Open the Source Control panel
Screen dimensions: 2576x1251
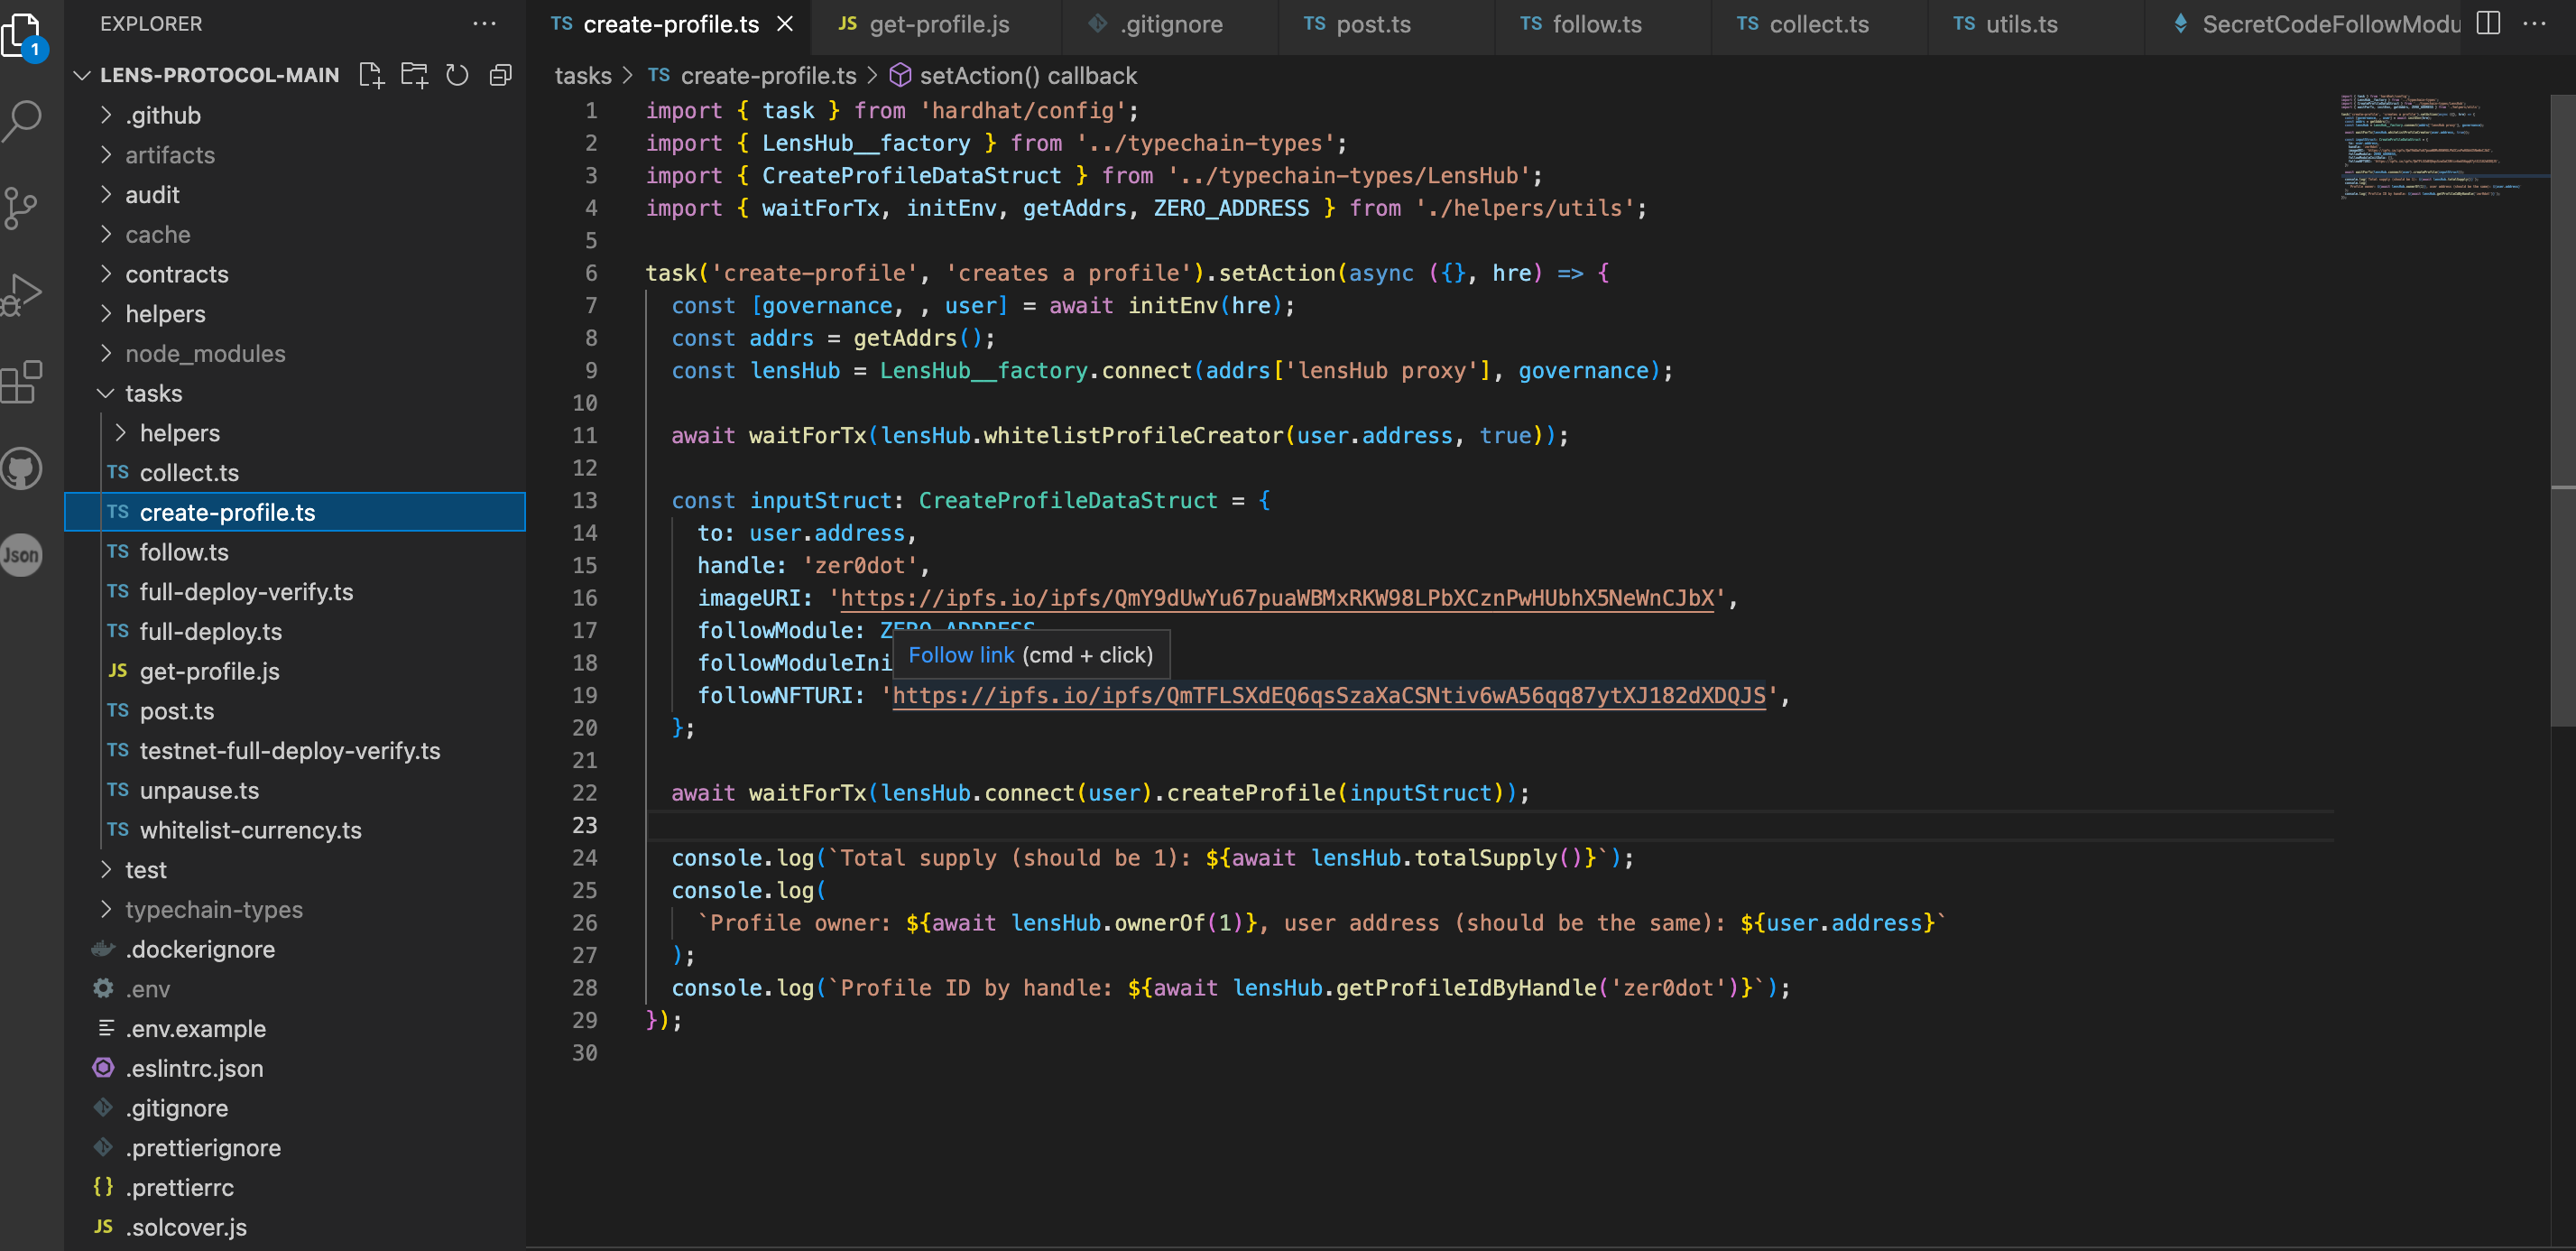22,207
